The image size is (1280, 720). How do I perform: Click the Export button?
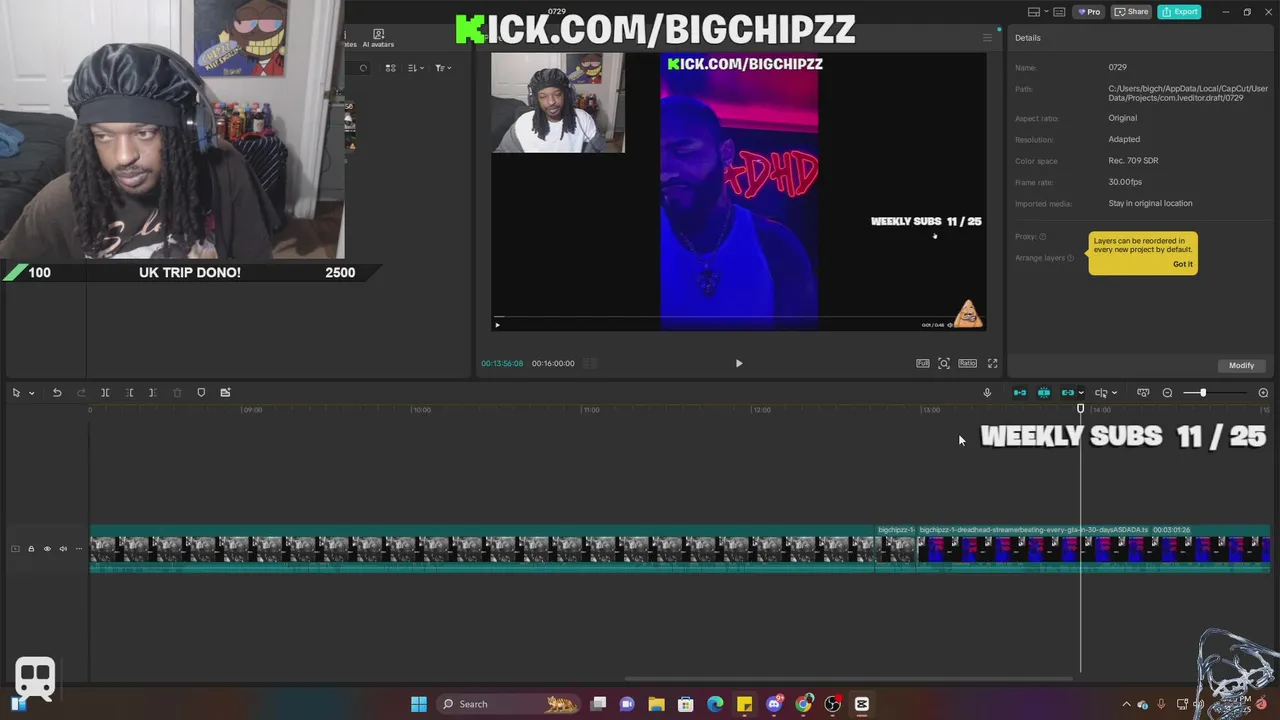pos(1179,12)
